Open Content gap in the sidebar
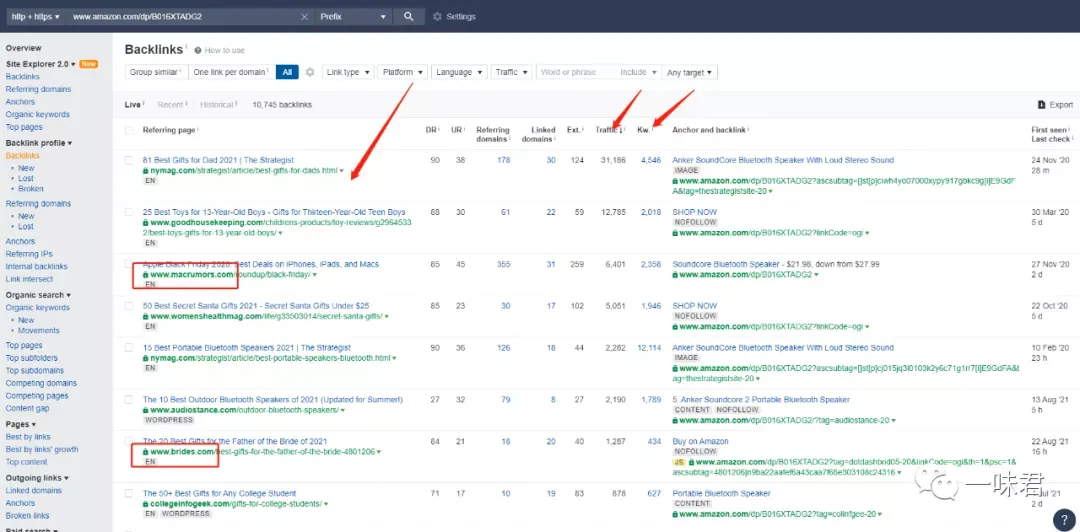This screenshot has width=1080, height=532. [28, 409]
